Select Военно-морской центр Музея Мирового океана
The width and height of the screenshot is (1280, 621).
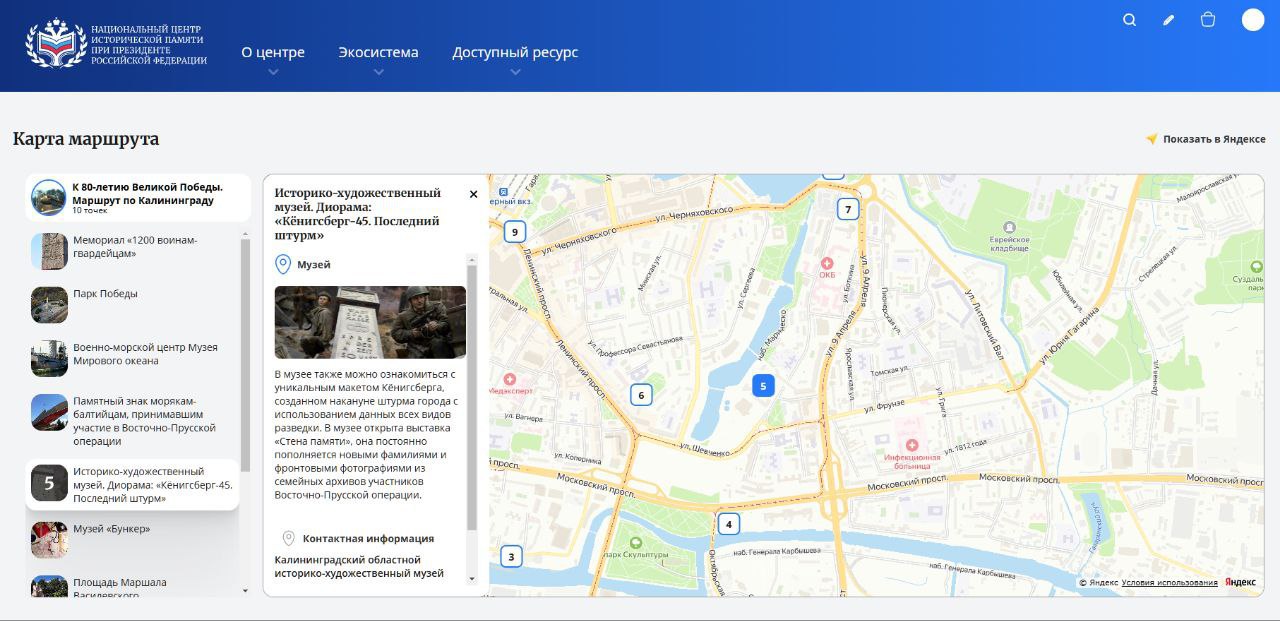point(134,358)
